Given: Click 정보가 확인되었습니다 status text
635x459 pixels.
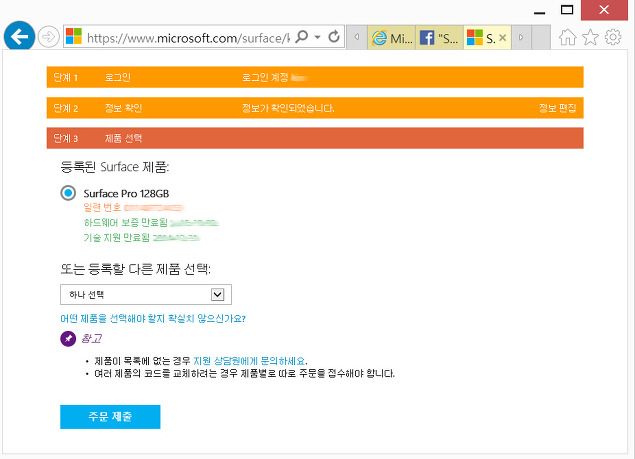Looking at the screenshot, I should [288, 108].
